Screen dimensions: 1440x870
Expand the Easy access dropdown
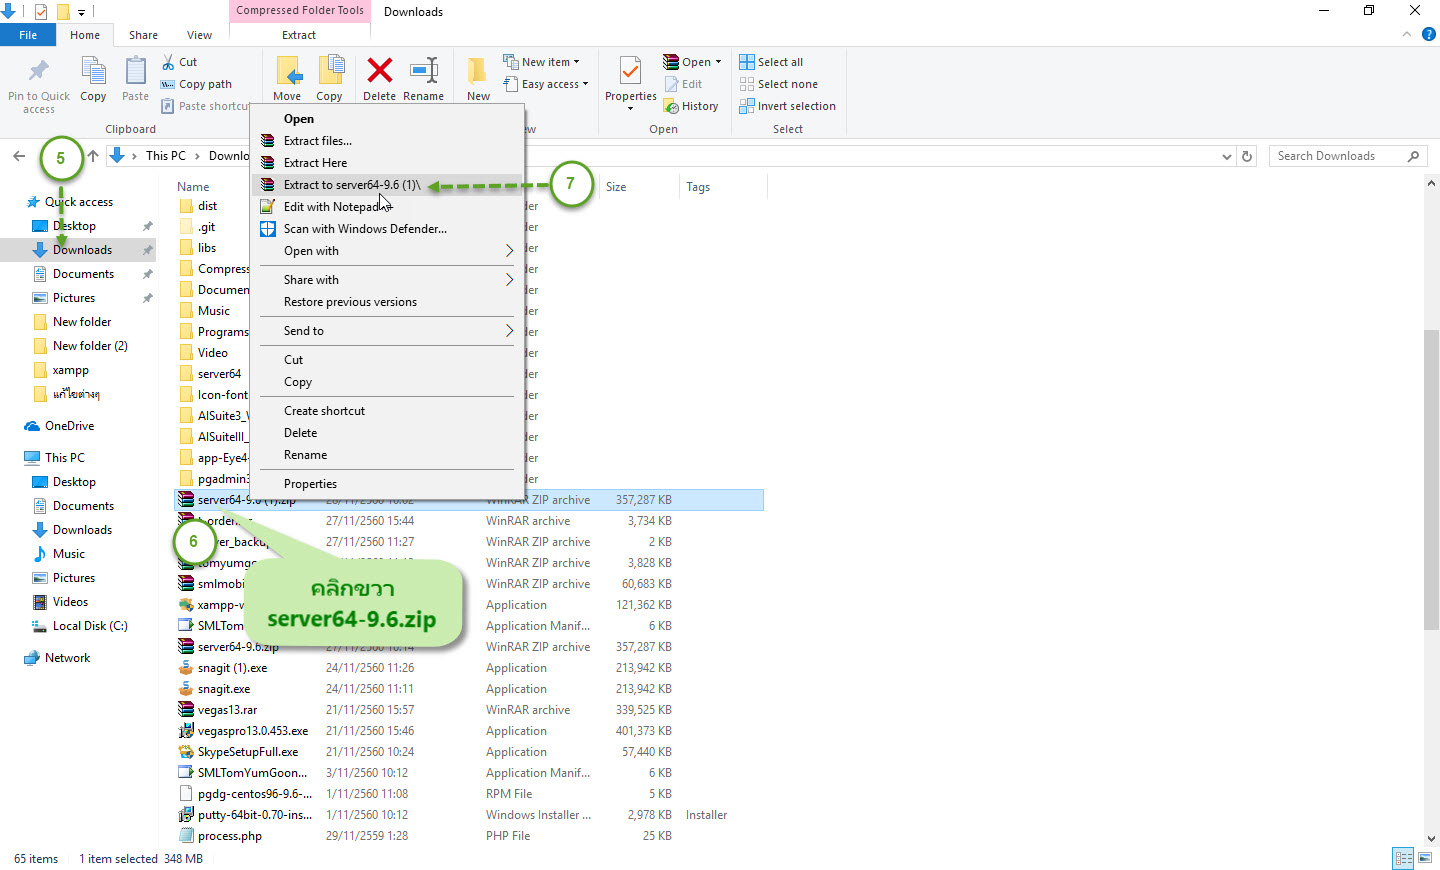(586, 84)
